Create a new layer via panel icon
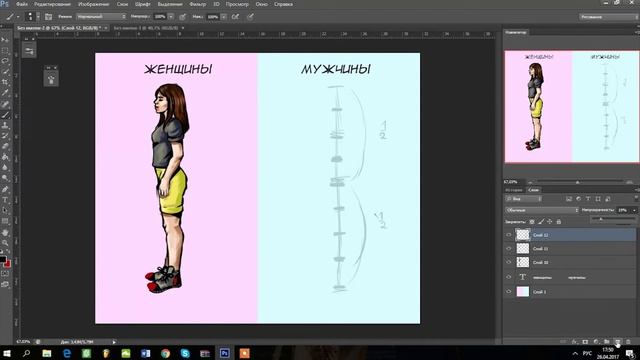 click(x=618, y=341)
